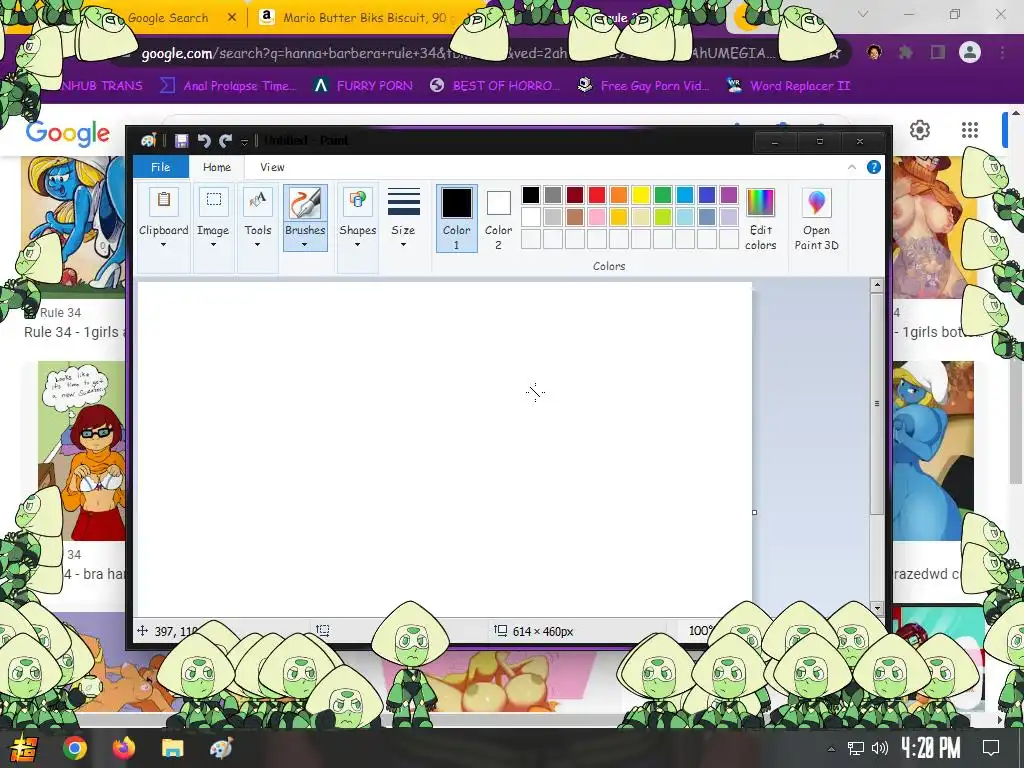Open the Windows Start button

pyautogui.click(x=24, y=748)
